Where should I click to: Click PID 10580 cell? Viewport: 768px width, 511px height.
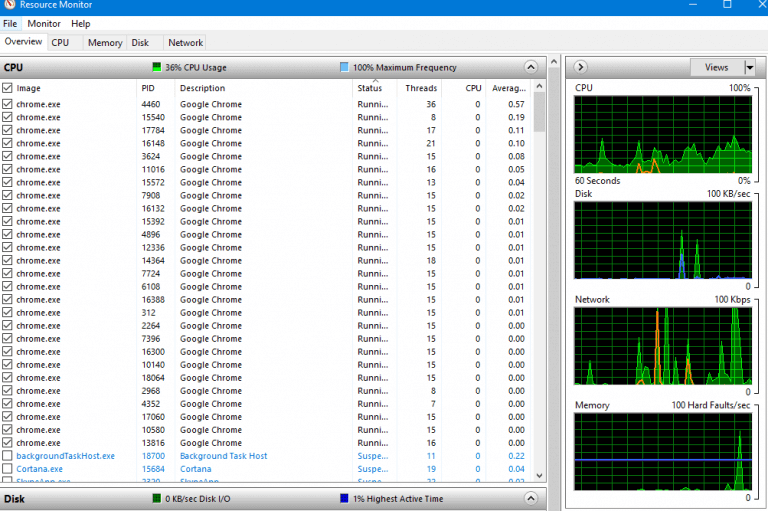point(153,430)
